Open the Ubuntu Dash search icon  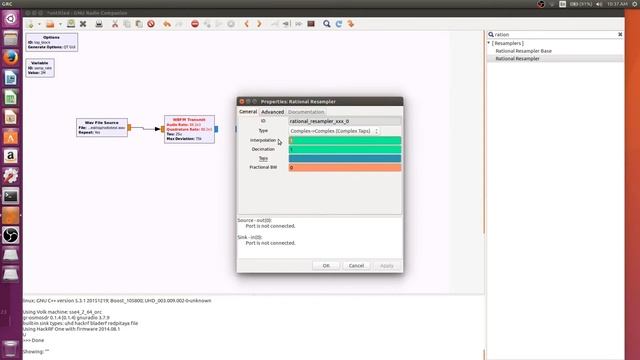coord(11,18)
